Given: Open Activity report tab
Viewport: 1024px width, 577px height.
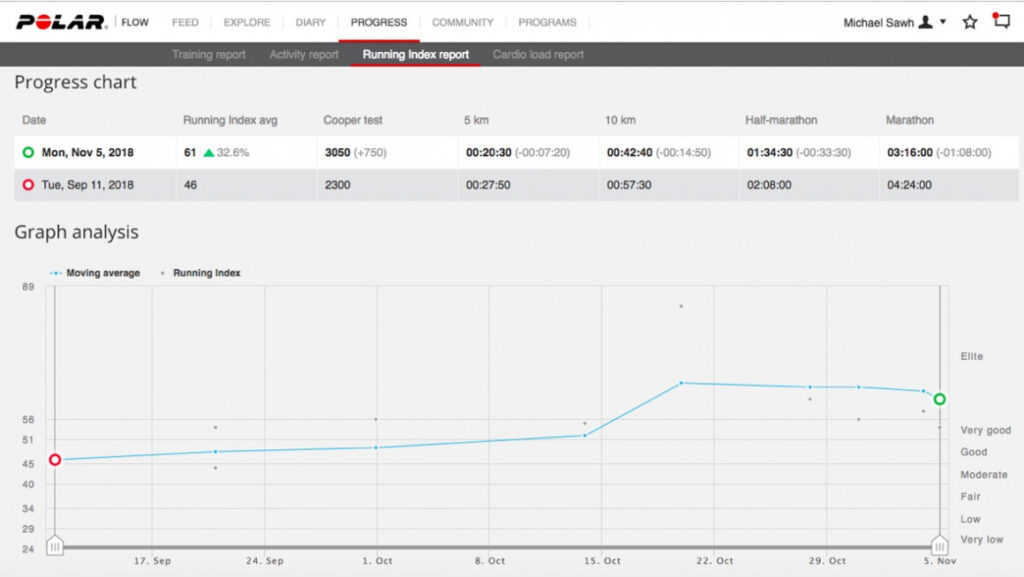Looking at the screenshot, I should (304, 55).
